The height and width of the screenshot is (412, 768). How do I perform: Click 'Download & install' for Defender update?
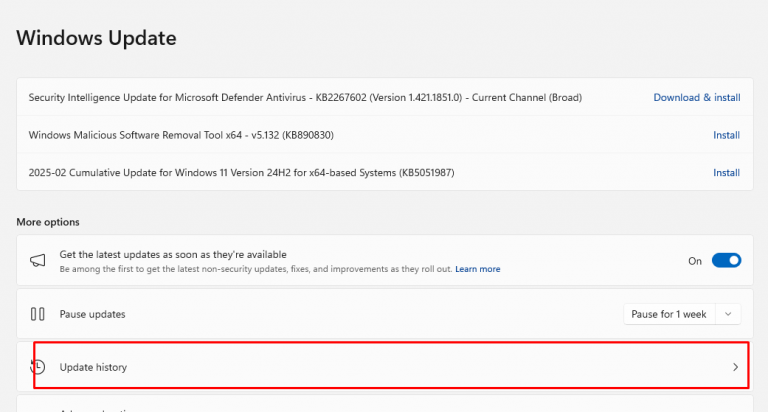[696, 98]
